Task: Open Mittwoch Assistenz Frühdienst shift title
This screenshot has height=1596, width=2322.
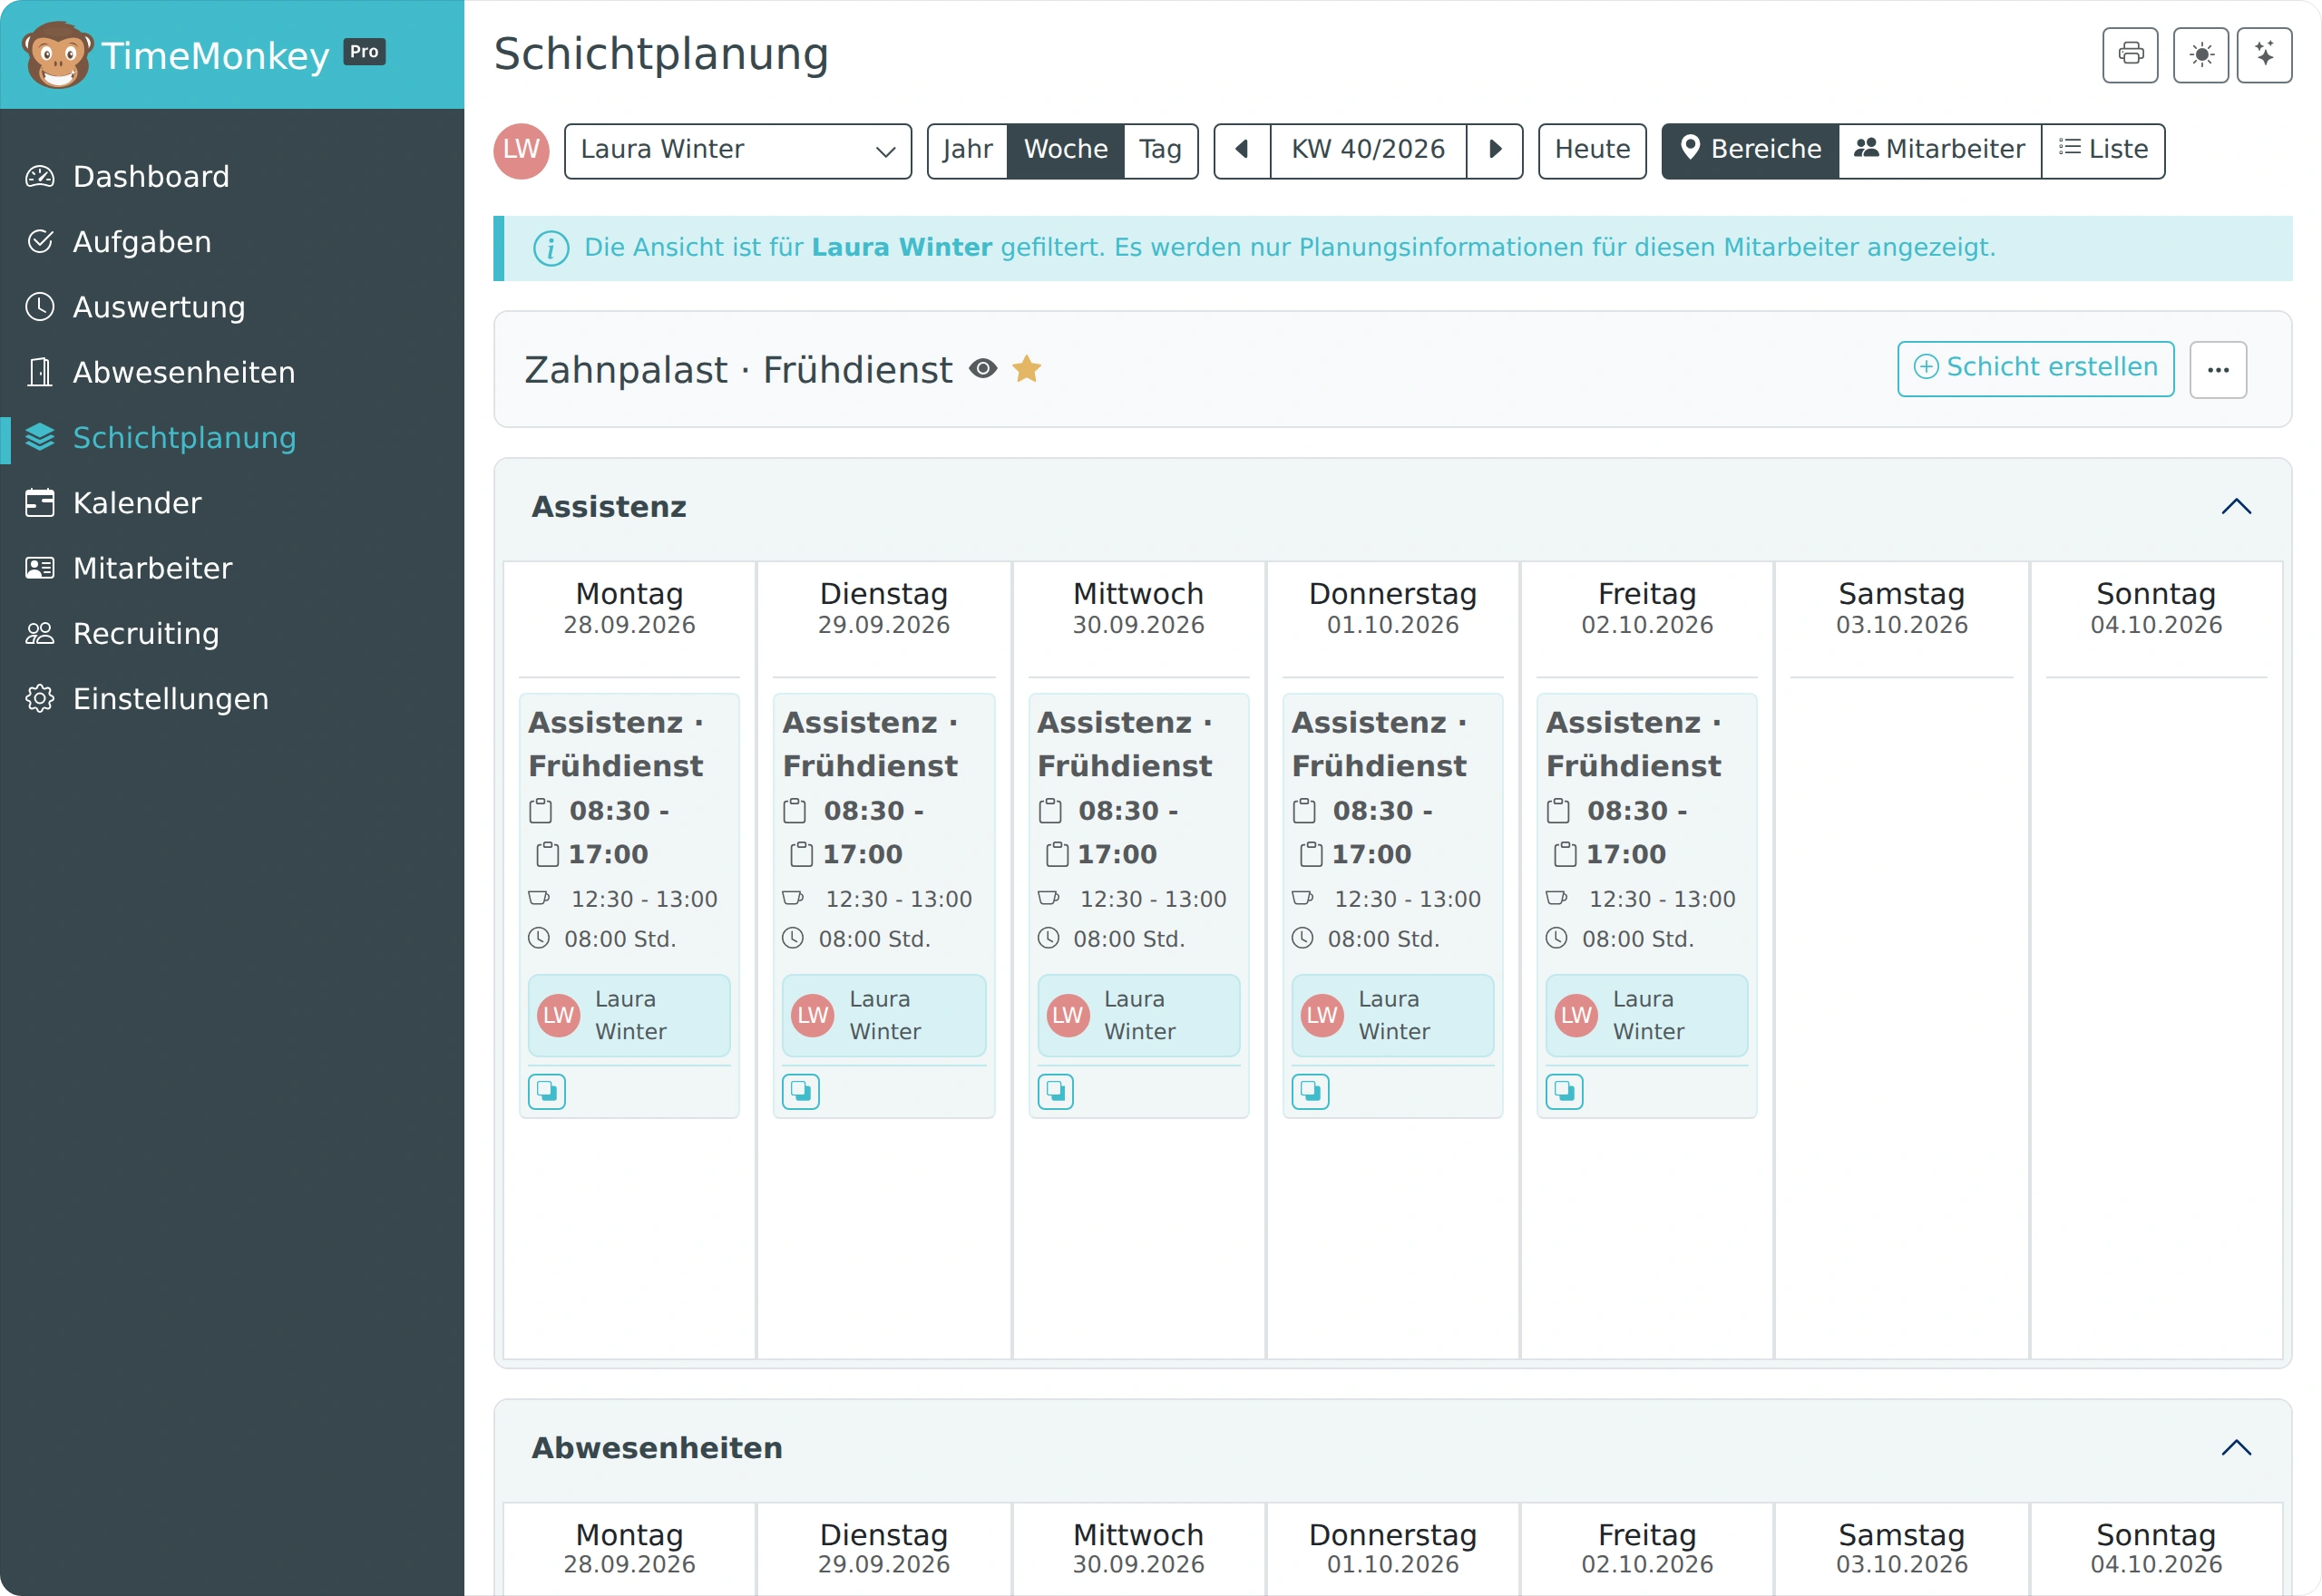Action: click(x=1125, y=744)
